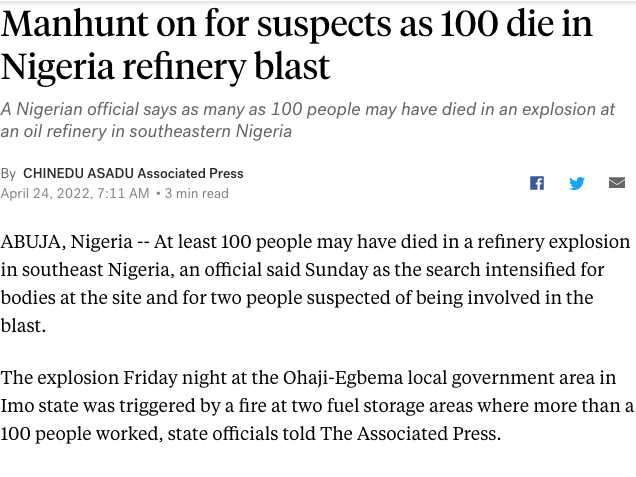Click the word 'blast.' ending first paragraph
The height and width of the screenshot is (477, 636).
24,326
